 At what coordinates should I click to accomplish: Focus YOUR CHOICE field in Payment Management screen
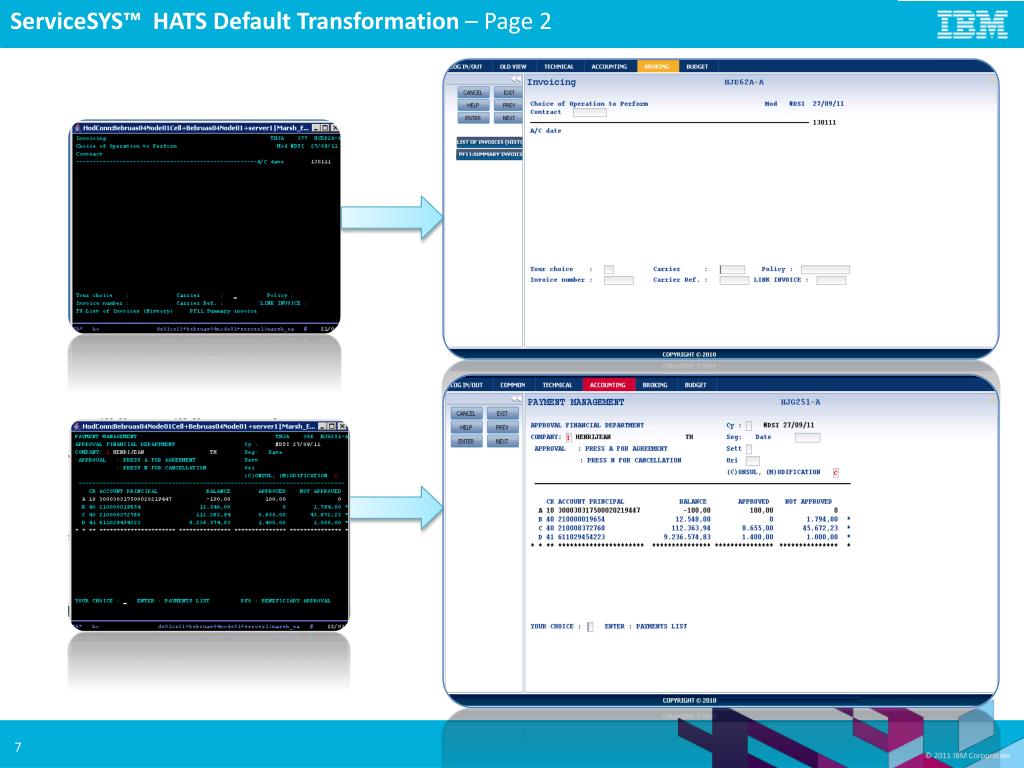(x=590, y=627)
